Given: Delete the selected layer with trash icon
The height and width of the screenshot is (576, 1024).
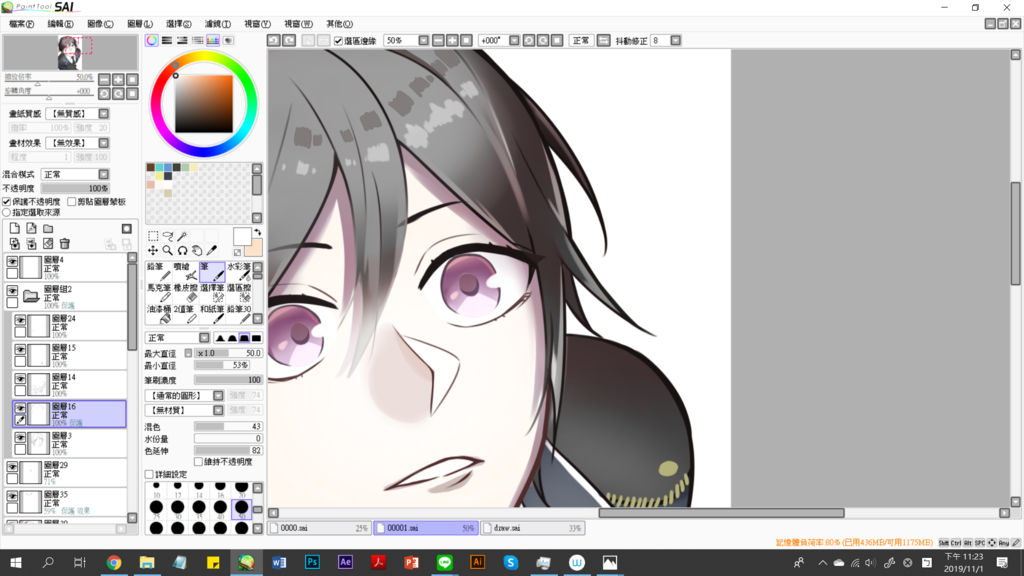Looking at the screenshot, I should pyautogui.click(x=65, y=244).
